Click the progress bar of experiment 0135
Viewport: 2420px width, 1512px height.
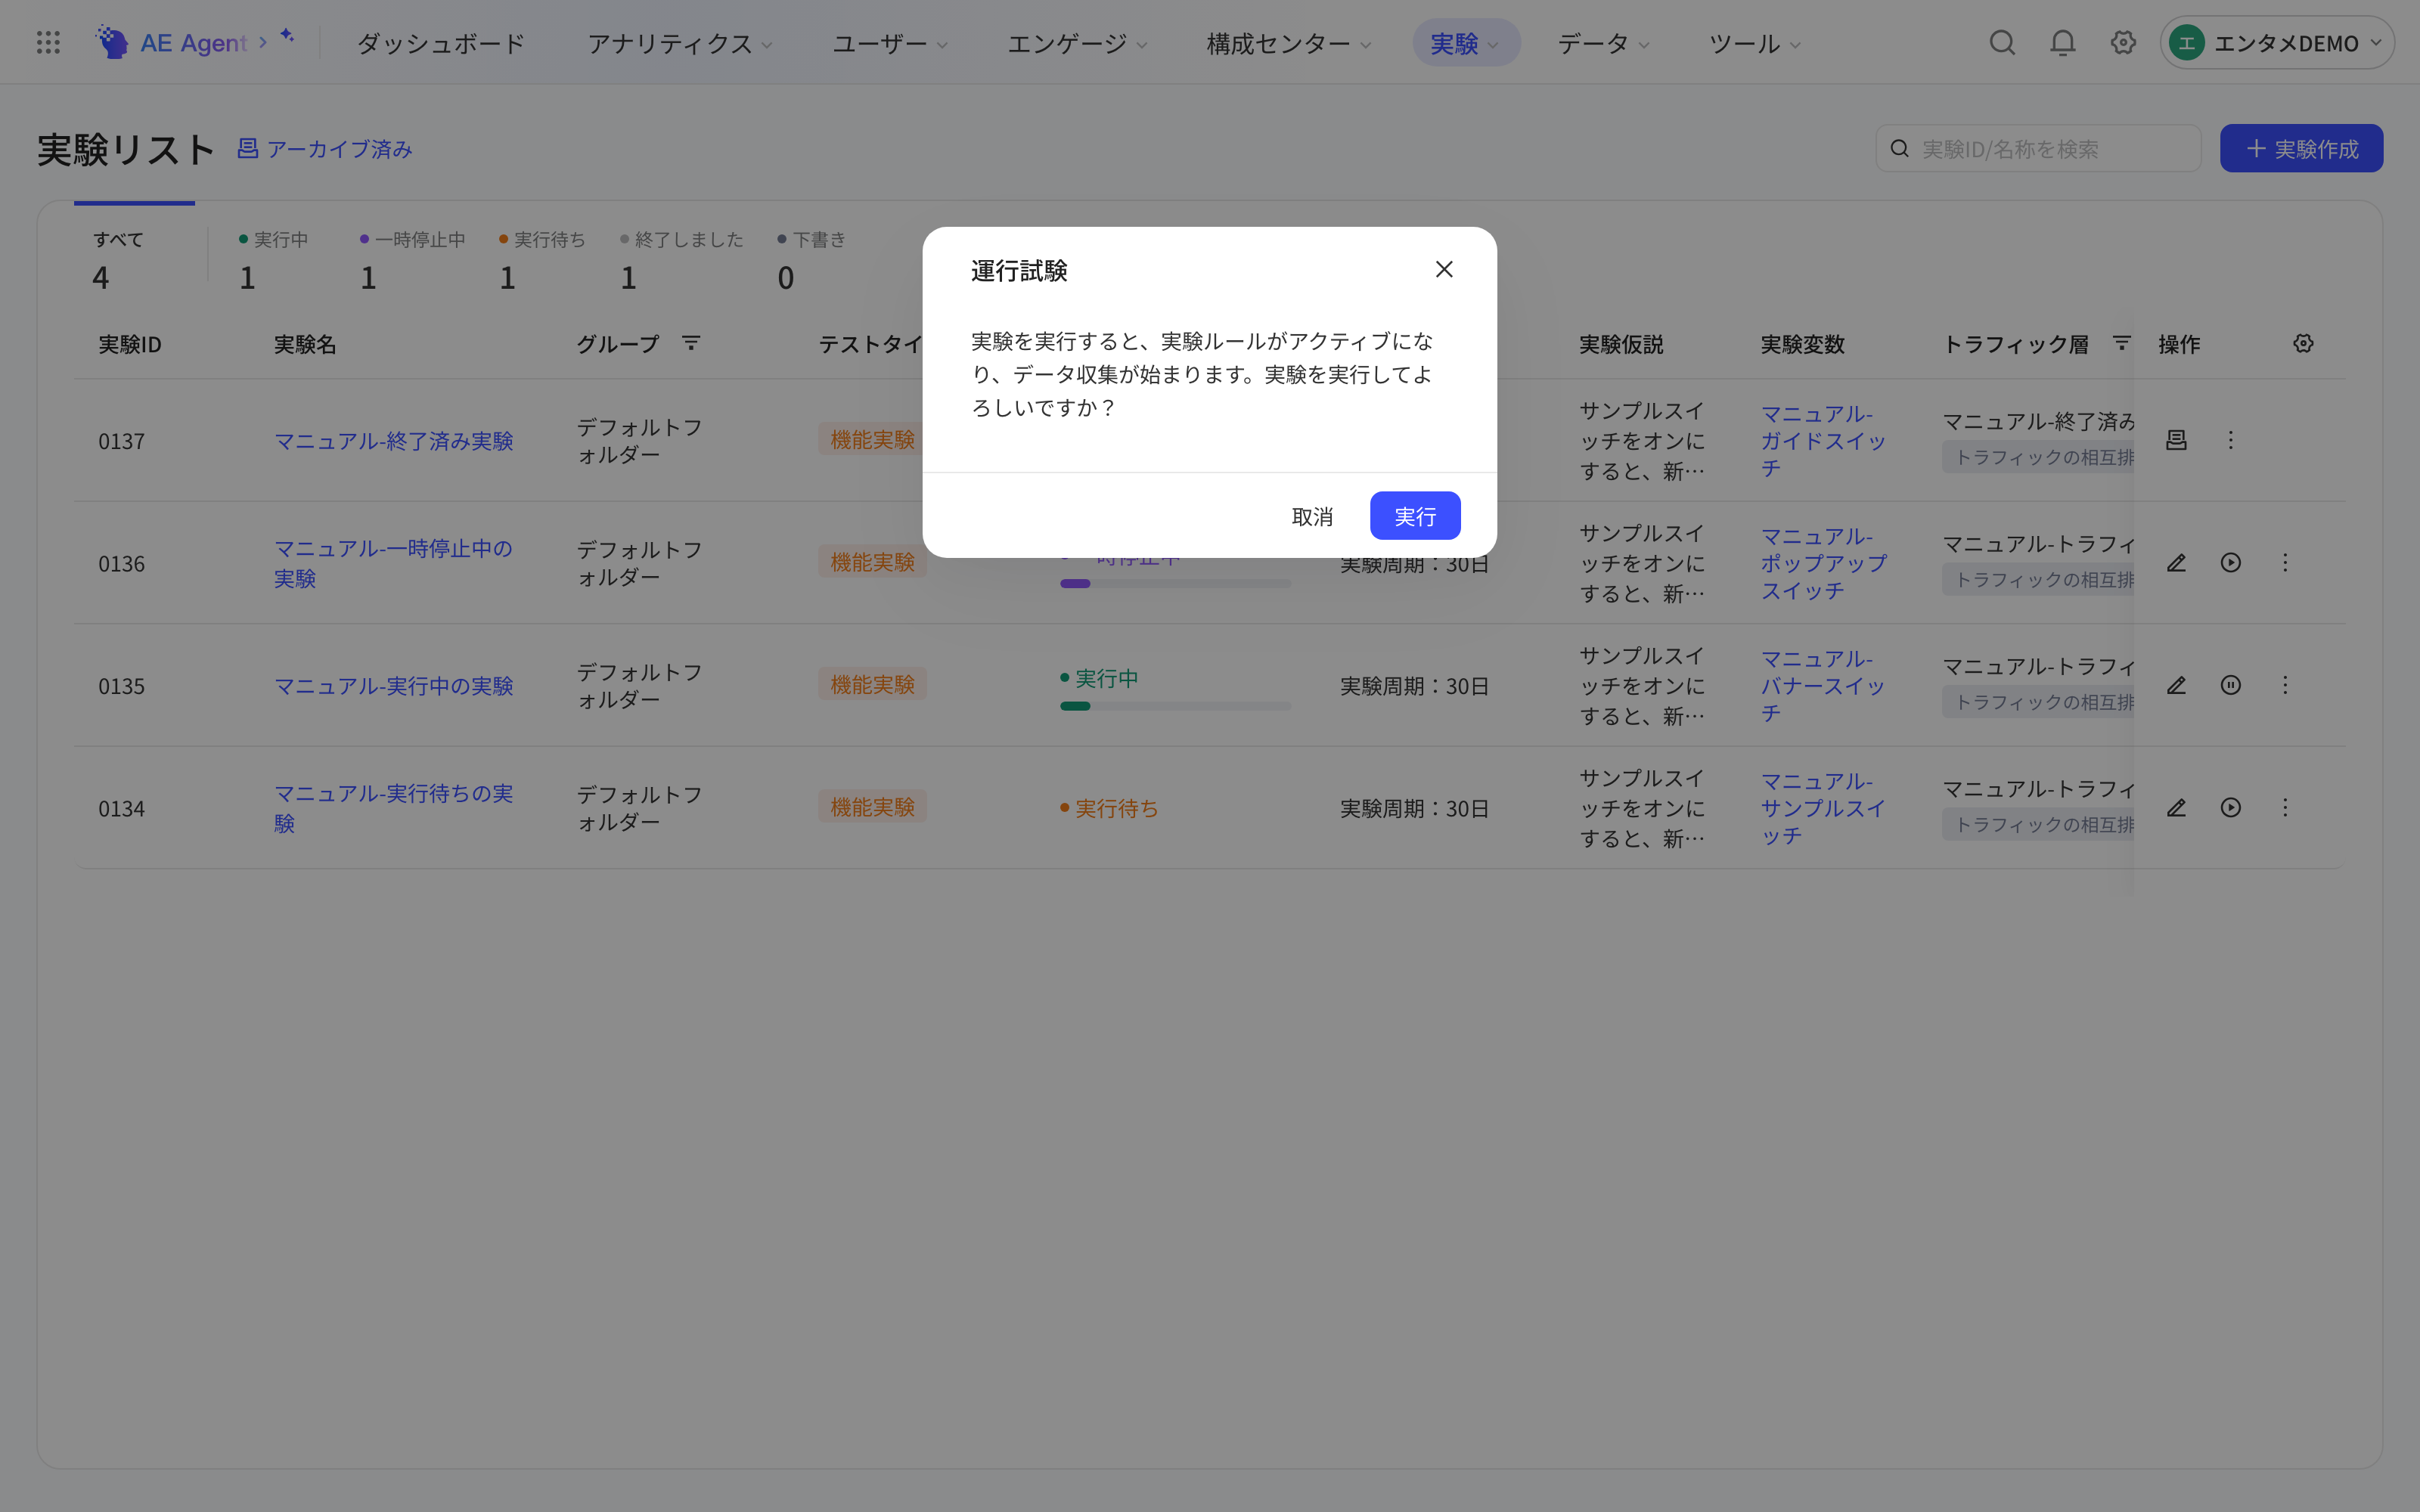click(1175, 706)
